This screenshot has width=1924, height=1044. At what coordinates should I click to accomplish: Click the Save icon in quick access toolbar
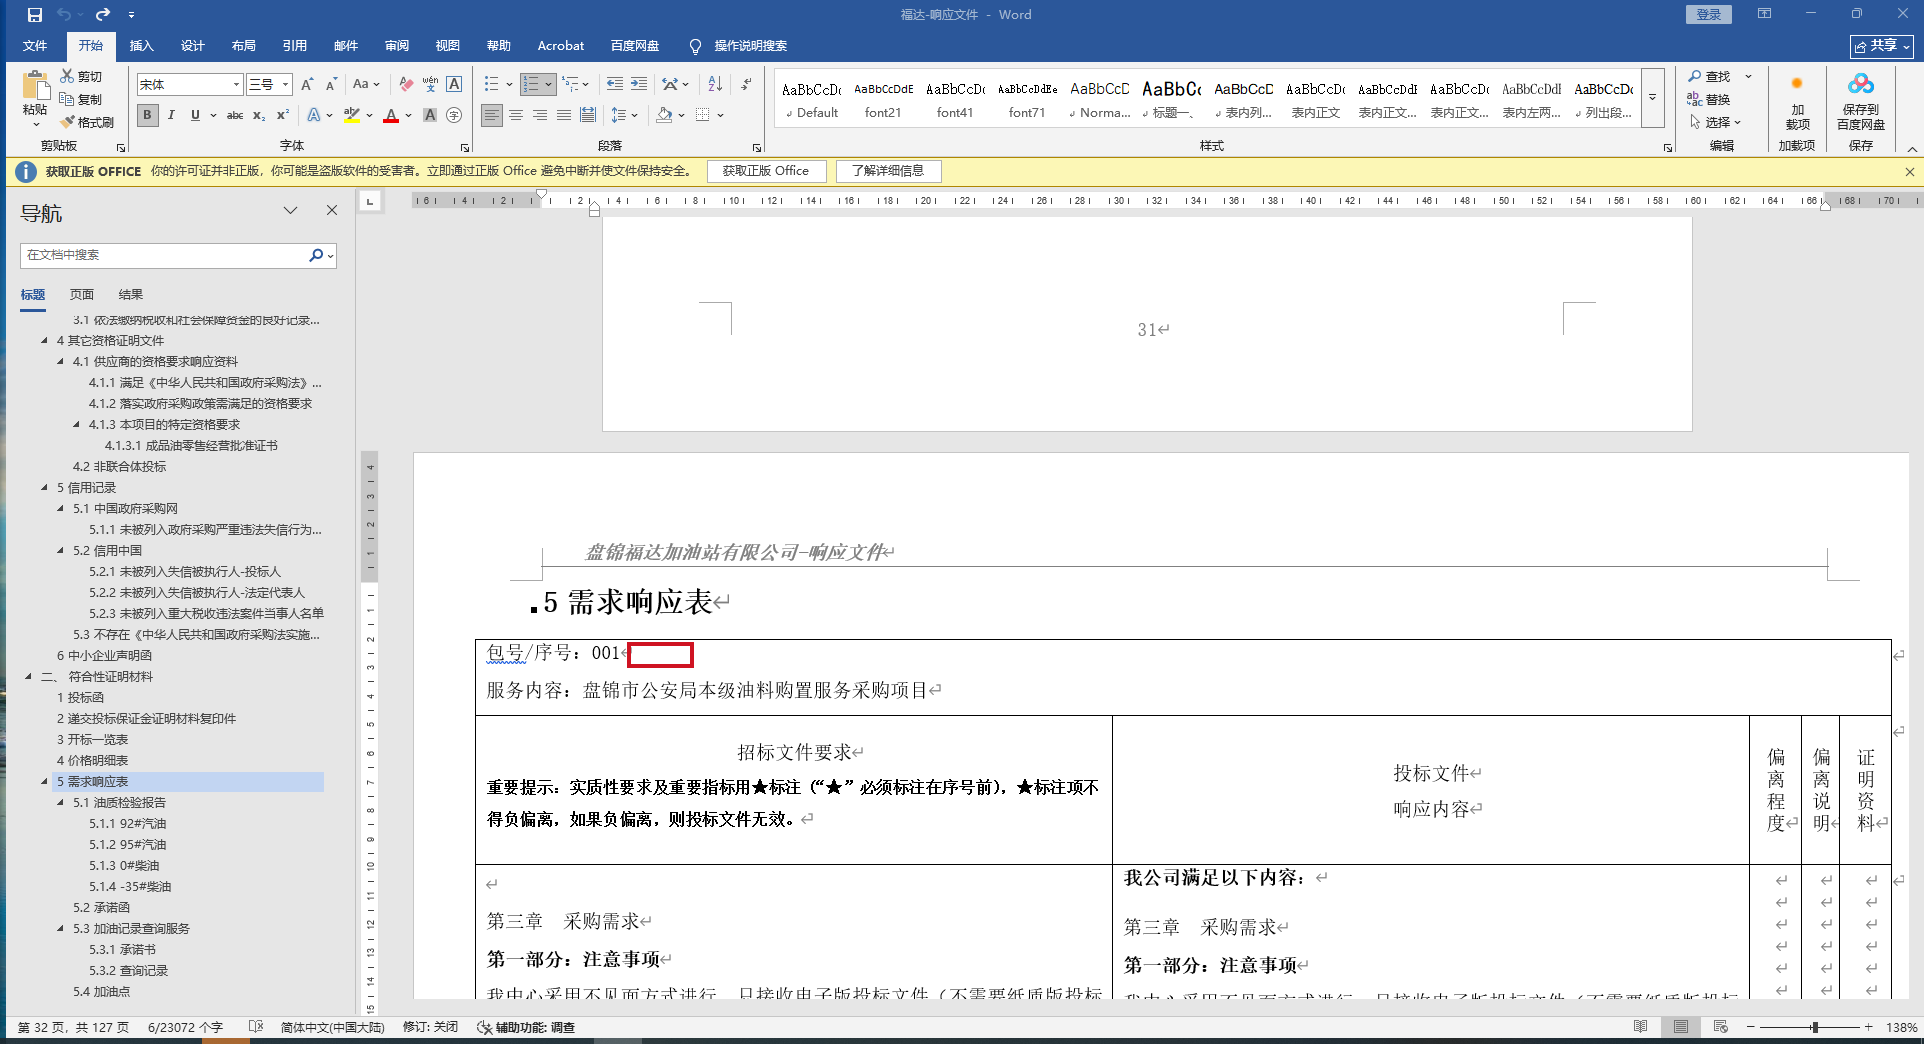pyautogui.click(x=34, y=14)
